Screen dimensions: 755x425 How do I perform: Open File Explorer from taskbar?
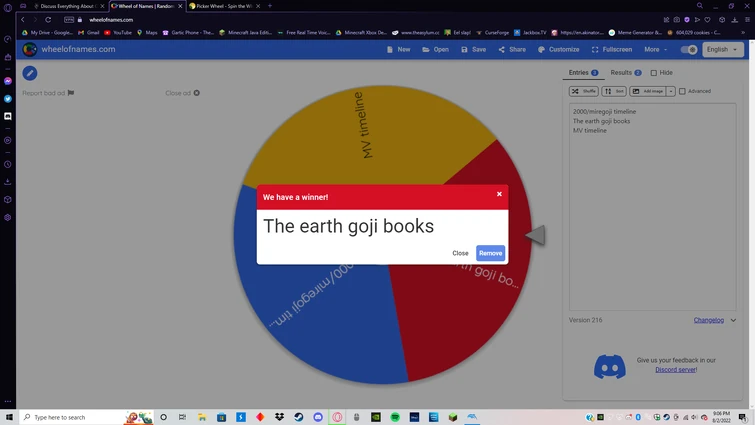pyautogui.click(x=202, y=417)
